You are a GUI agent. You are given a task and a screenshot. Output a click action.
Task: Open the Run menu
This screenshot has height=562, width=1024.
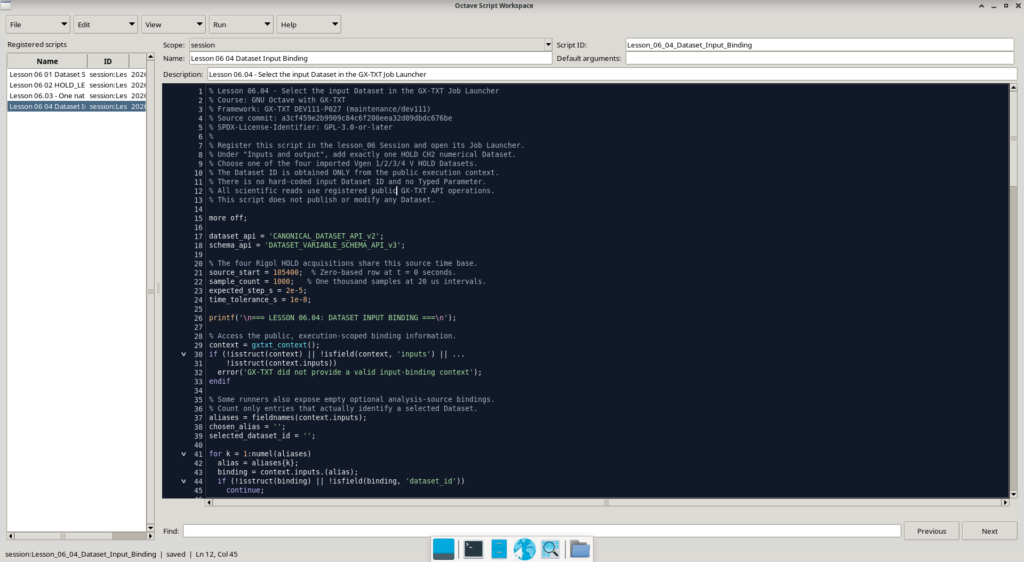point(240,25)
